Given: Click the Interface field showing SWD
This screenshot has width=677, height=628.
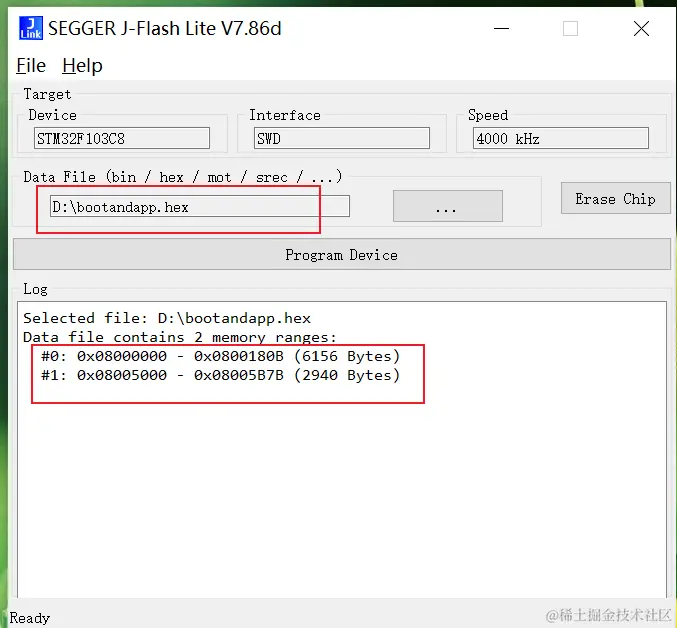Looking at the screenshot, I should [342, 138].
